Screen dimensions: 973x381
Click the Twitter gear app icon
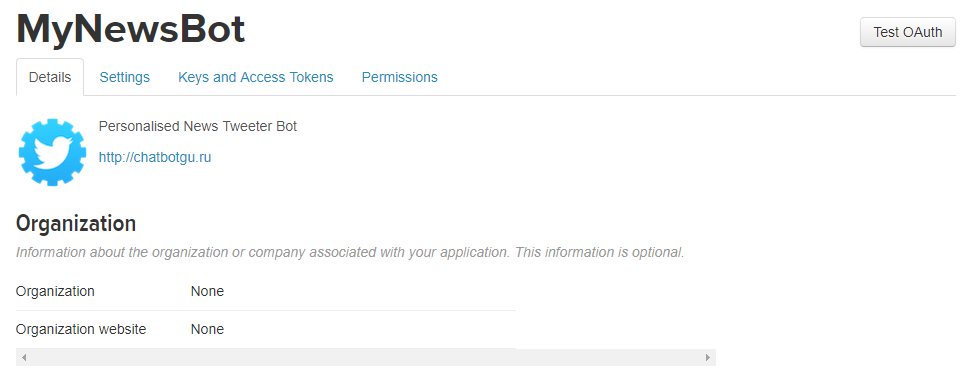(52, 152)
